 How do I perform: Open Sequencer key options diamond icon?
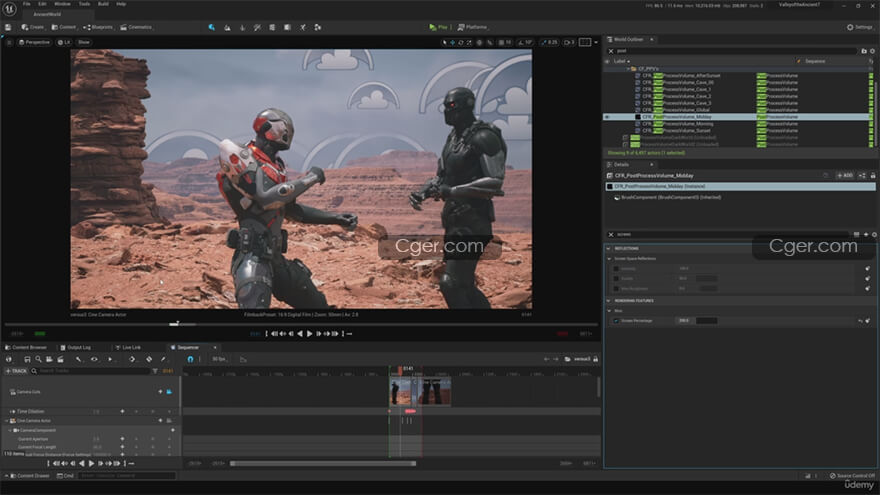(x=132, y=359)
